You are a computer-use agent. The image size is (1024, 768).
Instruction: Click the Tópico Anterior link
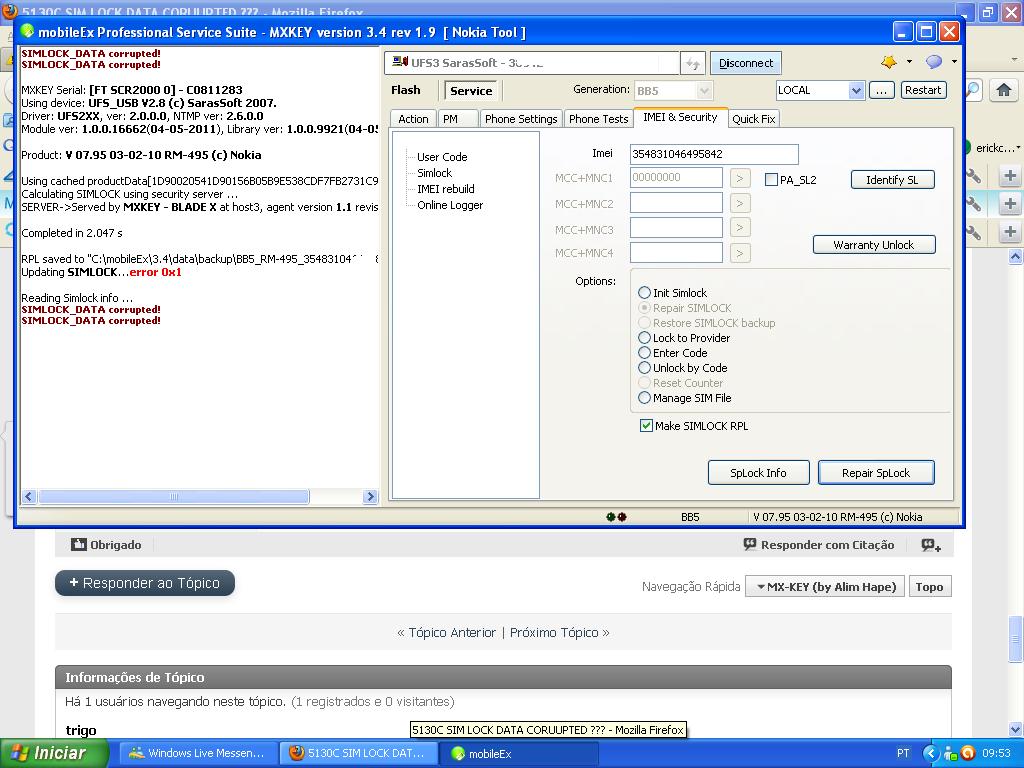(x=452, y=632)
